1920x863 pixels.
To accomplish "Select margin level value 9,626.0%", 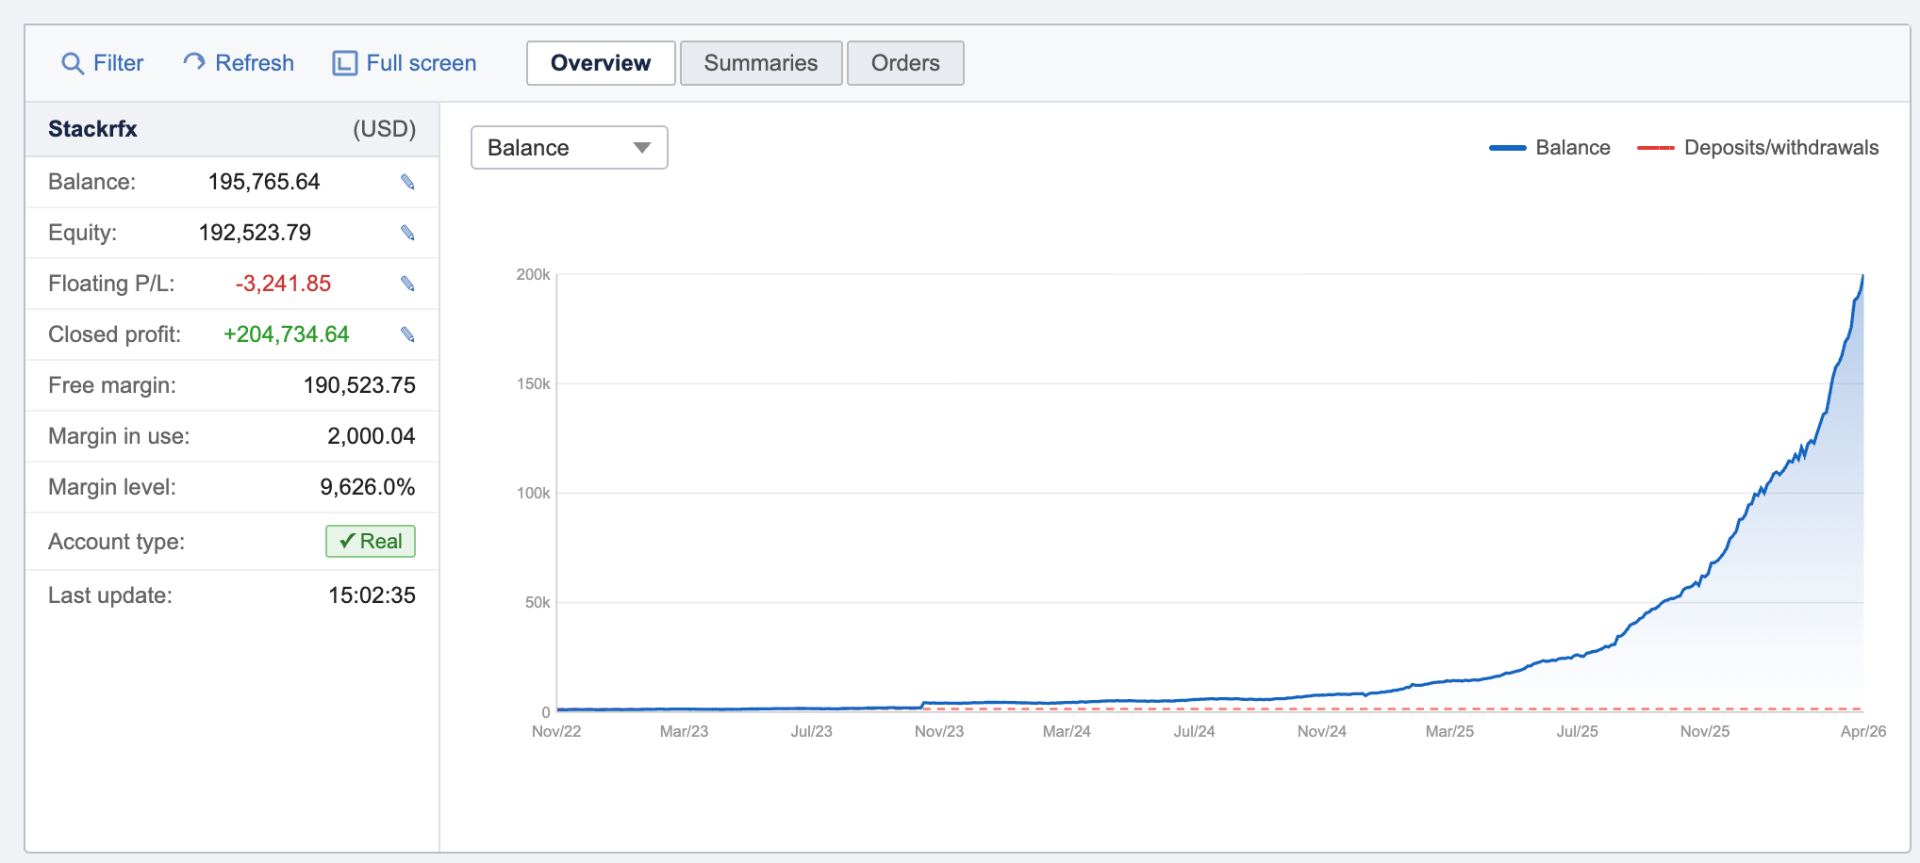I will point(367,488).
